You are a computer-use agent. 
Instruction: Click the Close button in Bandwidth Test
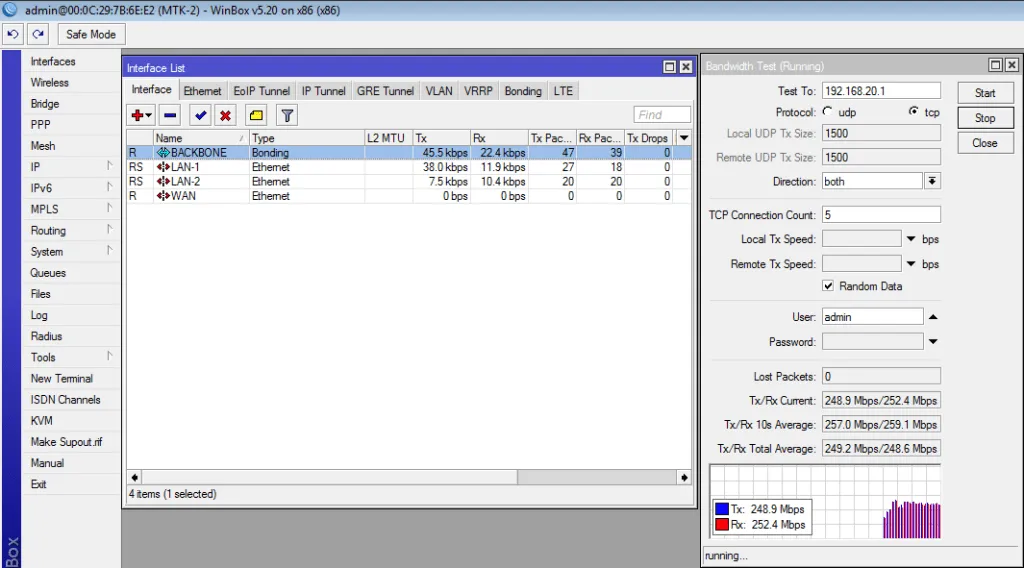[985, 143]
